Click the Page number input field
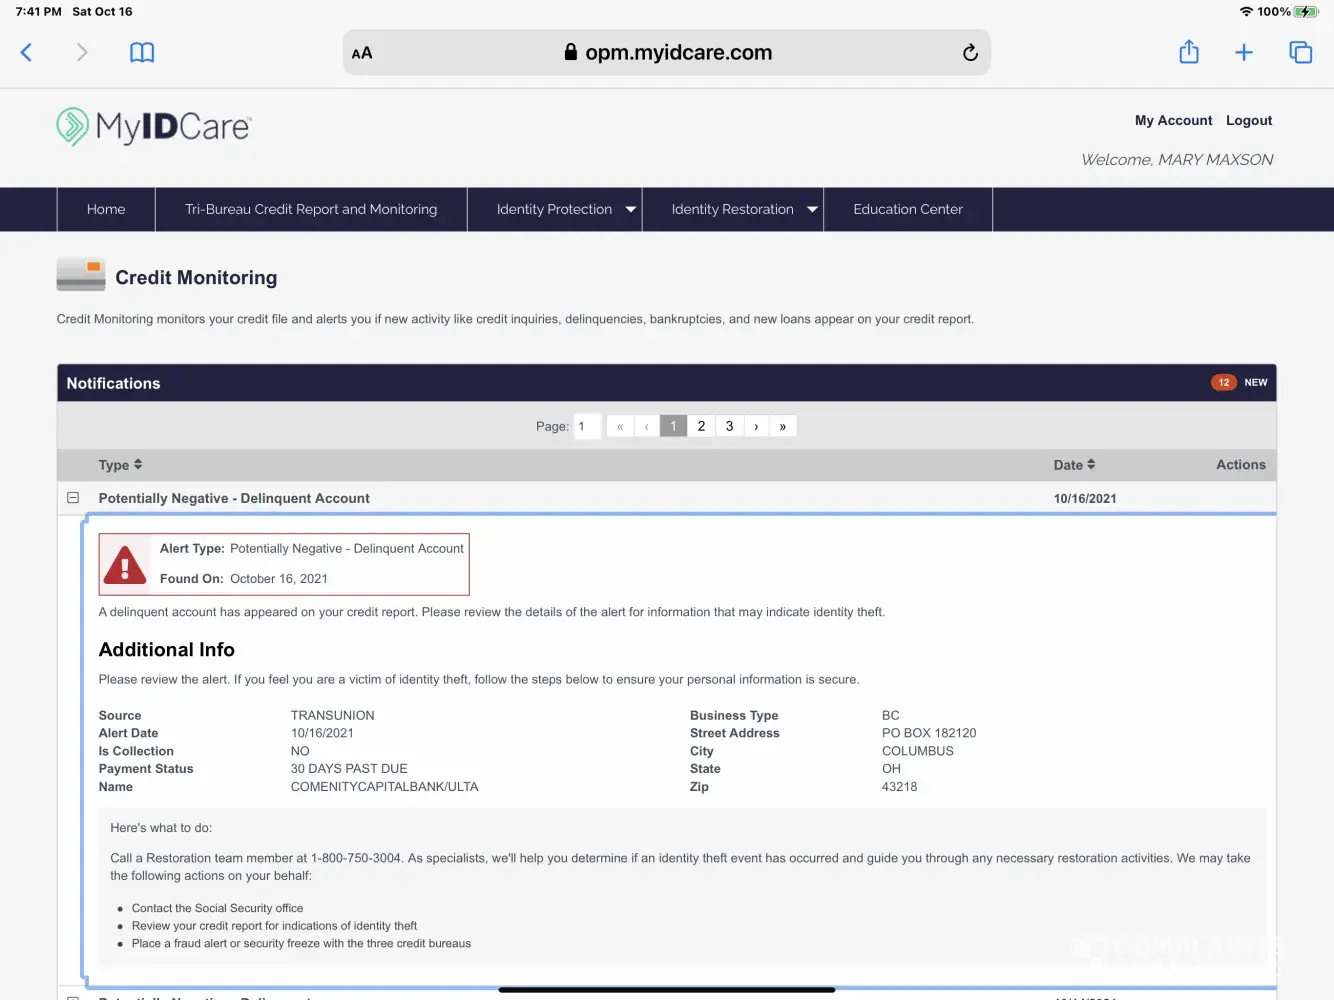The width and height of the screenshot is (1334, 1000). click(587, 427)
